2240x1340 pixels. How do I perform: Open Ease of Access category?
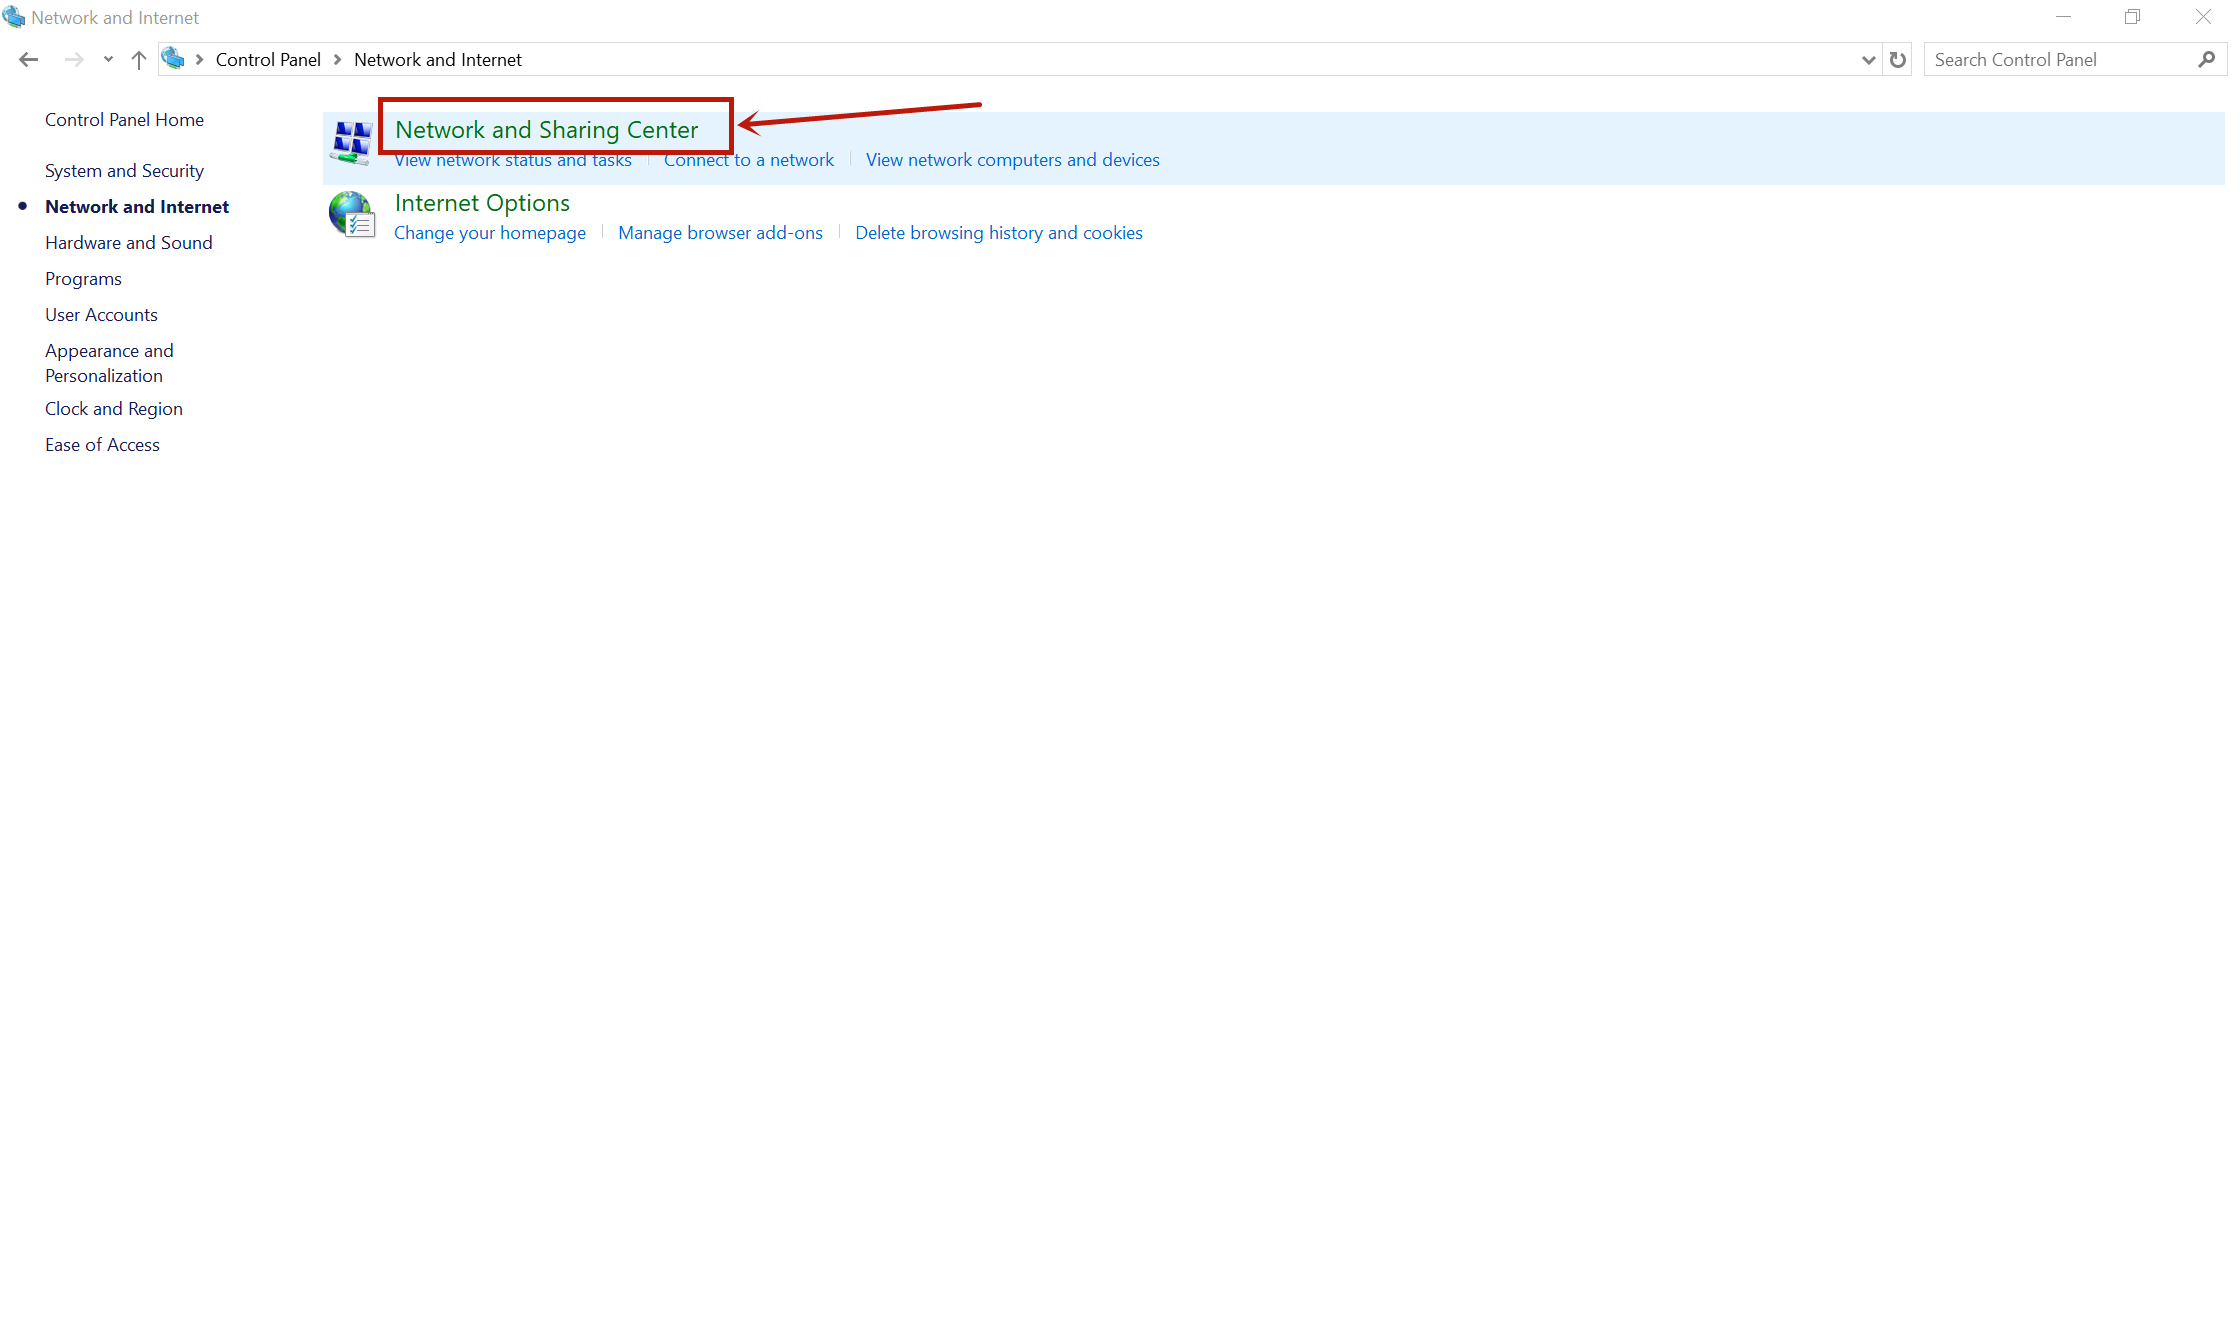(102, 445)
